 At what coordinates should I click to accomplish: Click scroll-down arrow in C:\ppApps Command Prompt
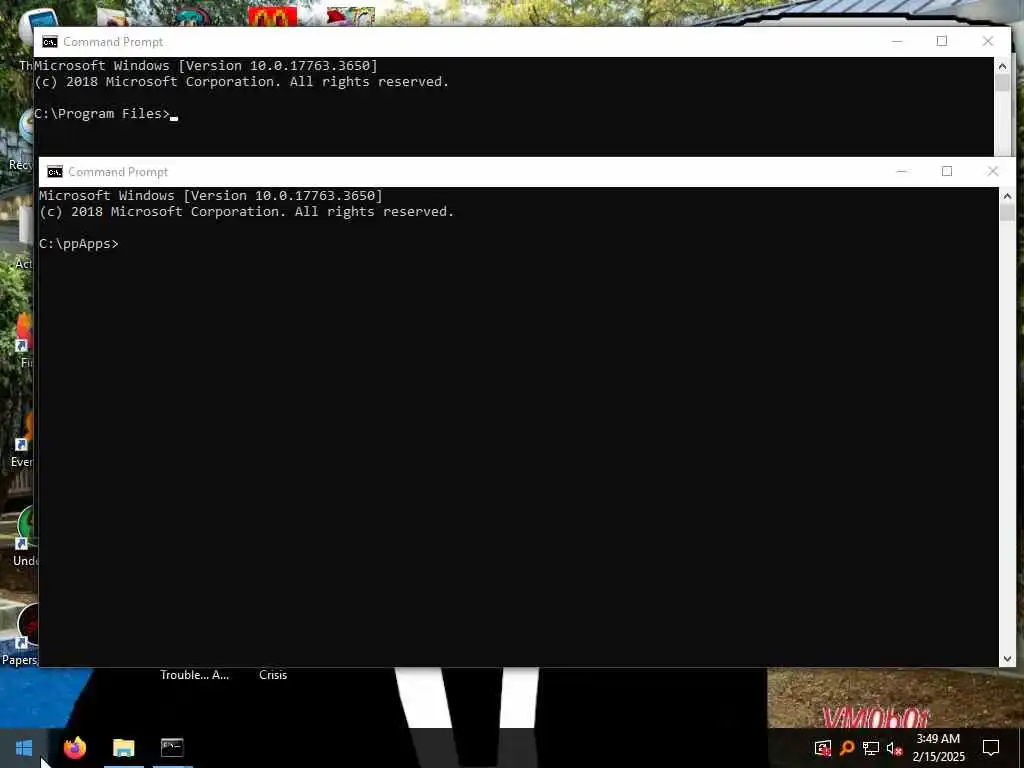[1007, 659]
